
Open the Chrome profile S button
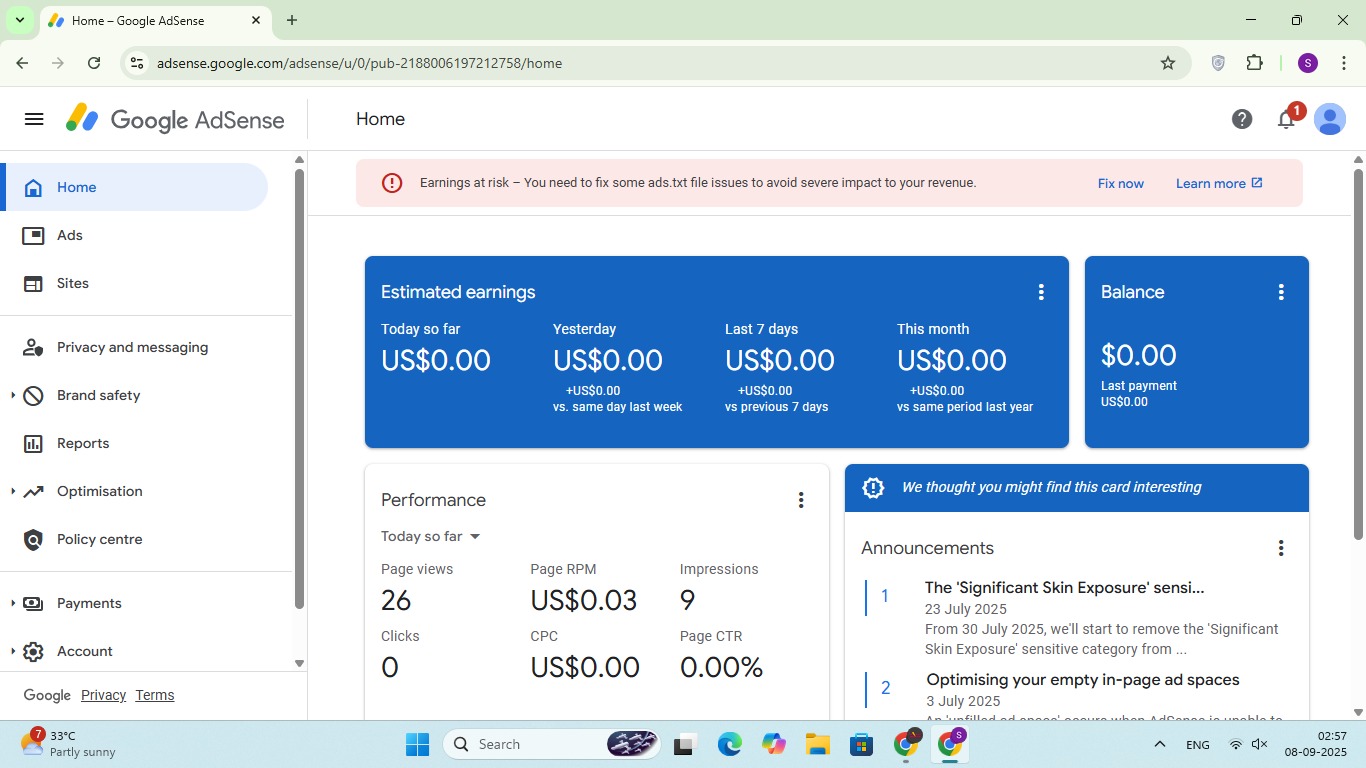1308,63
